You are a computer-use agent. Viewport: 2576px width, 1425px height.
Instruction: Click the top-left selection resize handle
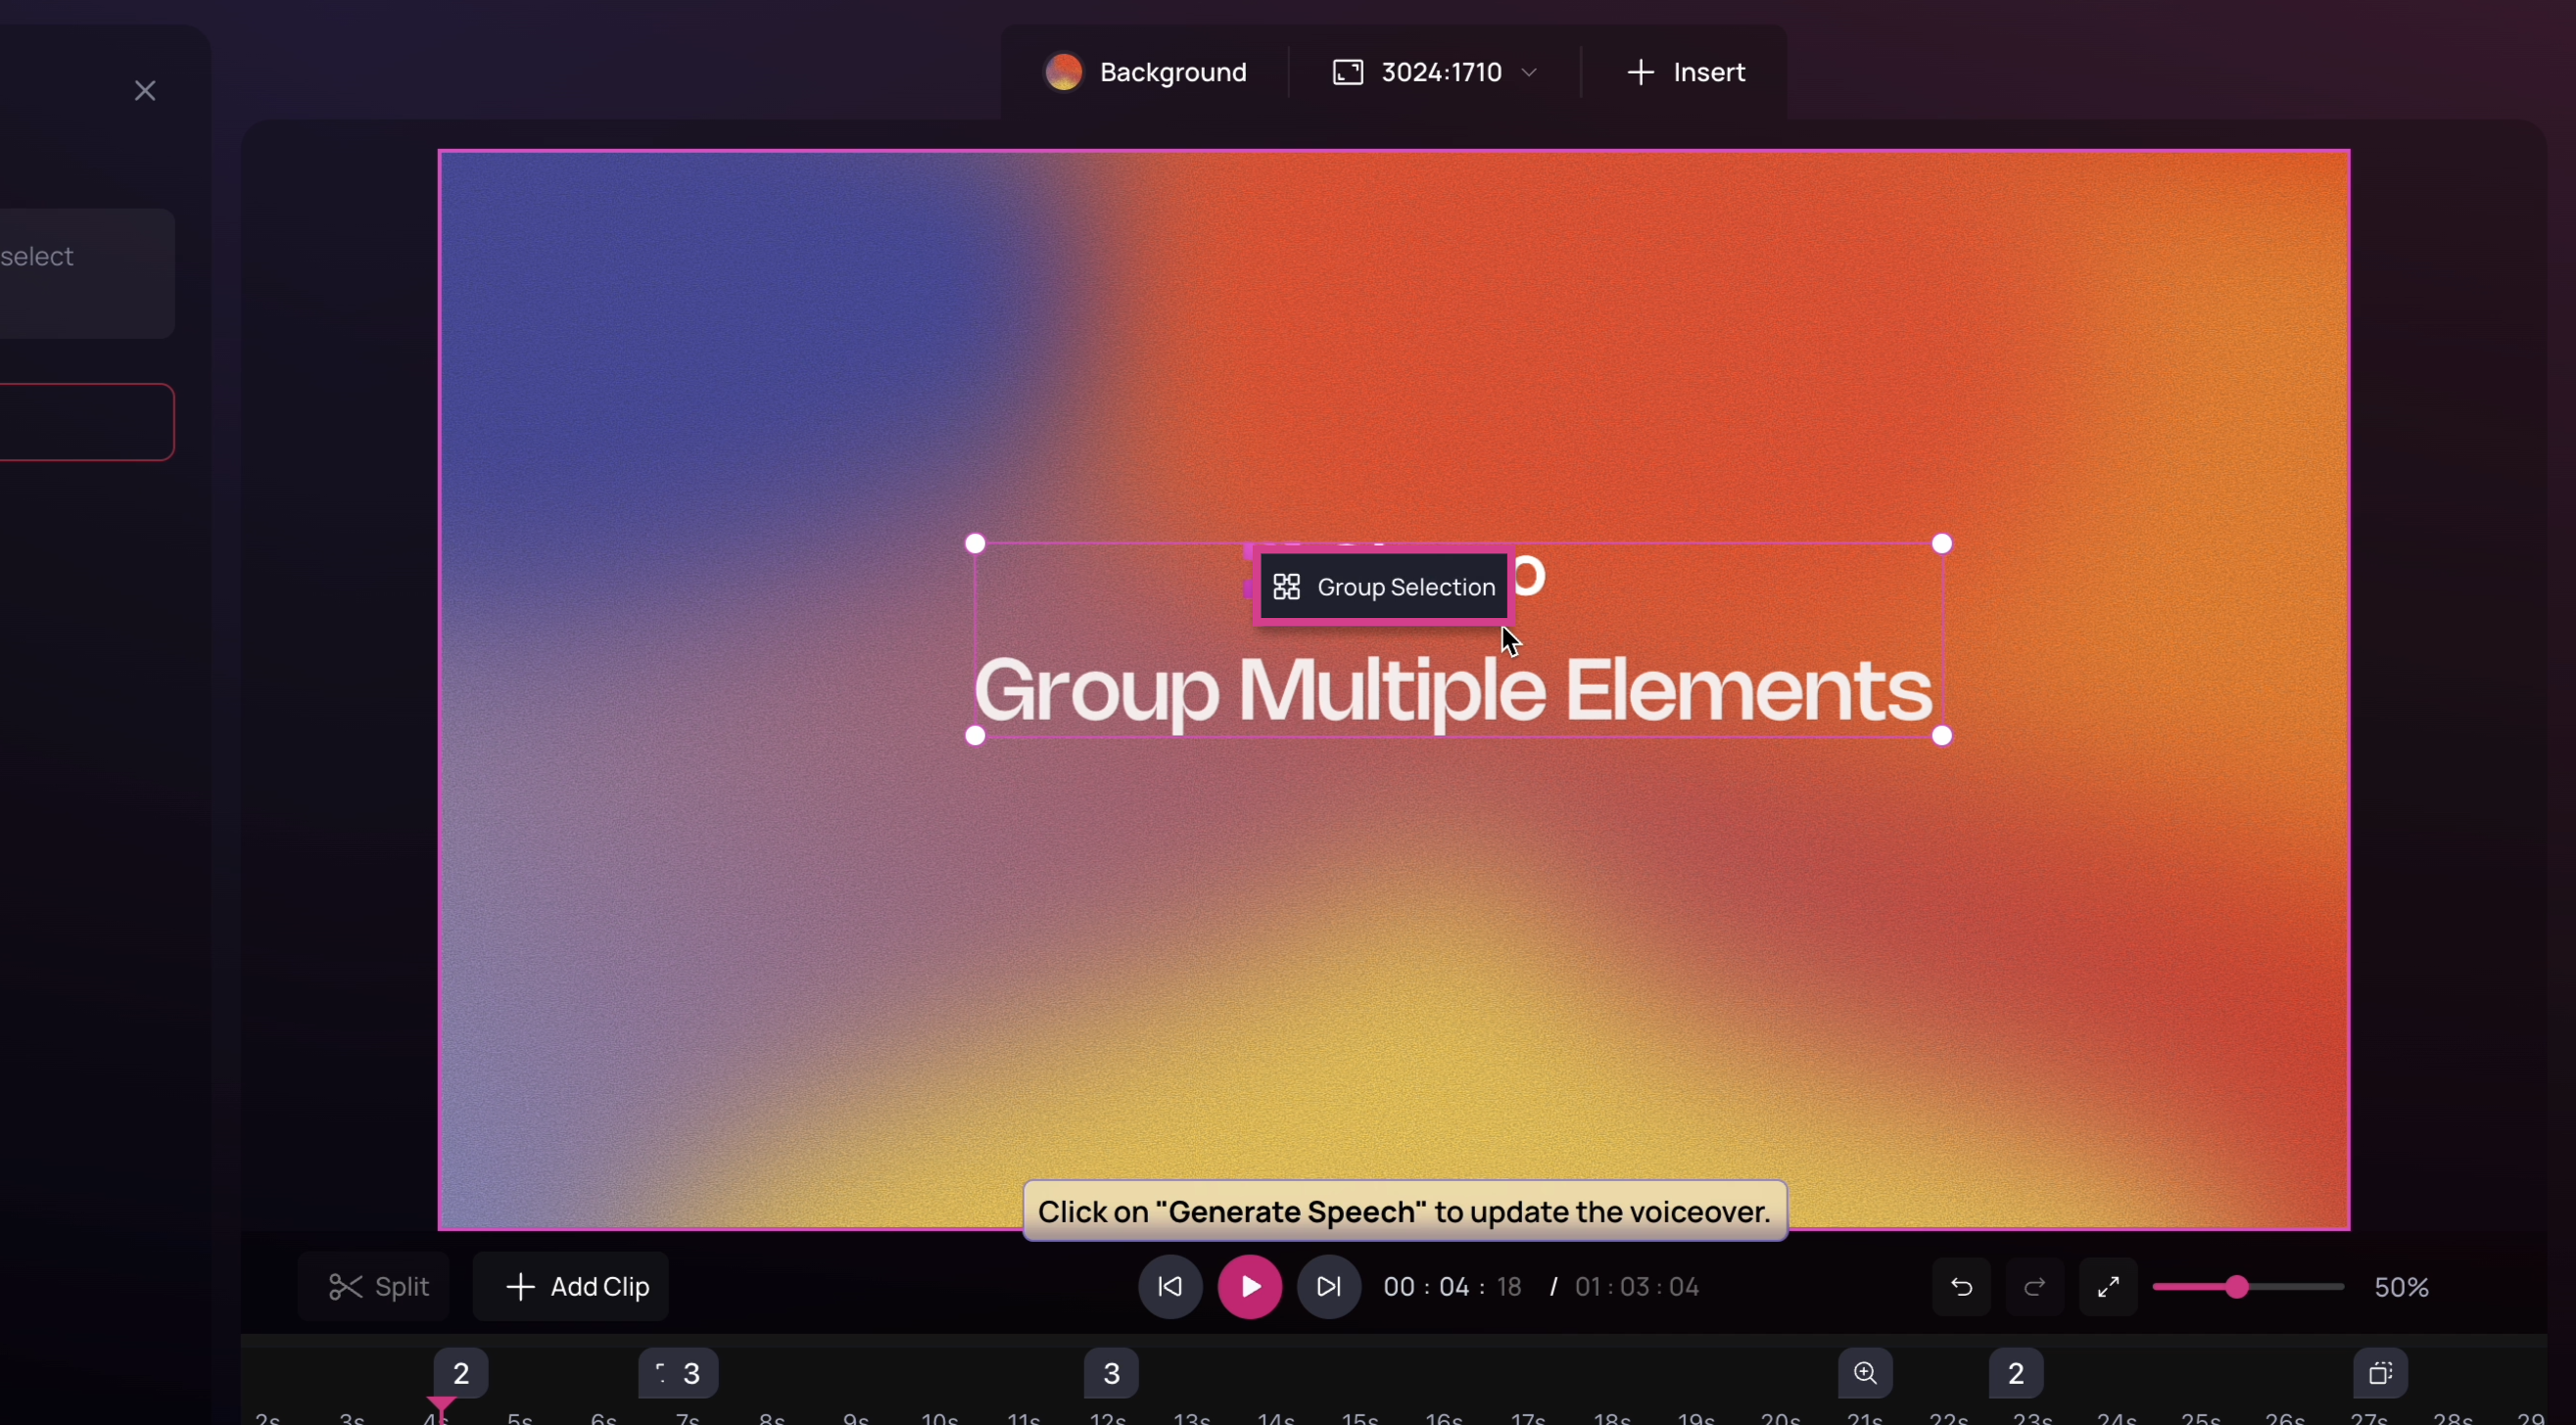pyautogui.click(x=975, y=543)
